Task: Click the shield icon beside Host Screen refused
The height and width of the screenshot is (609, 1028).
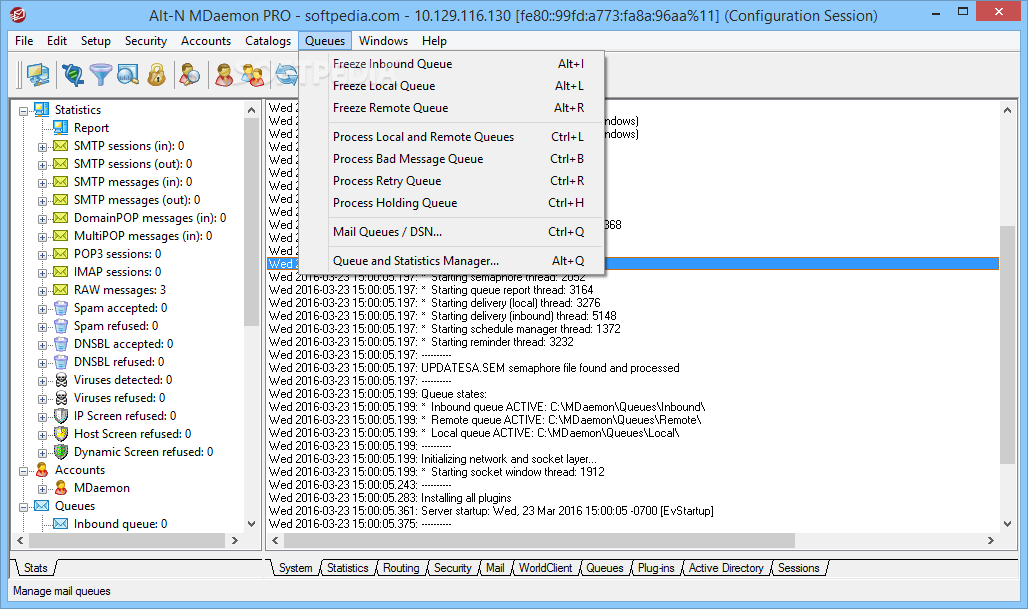Action: click(61, 433)
